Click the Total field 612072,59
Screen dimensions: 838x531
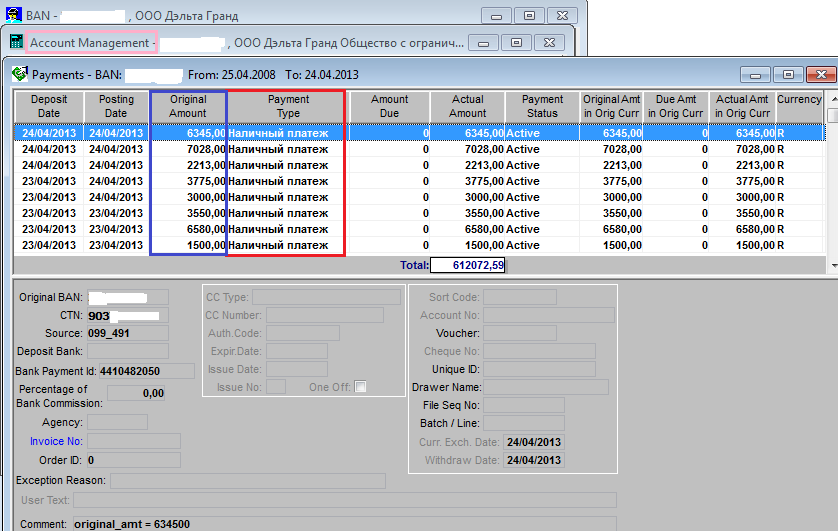(468, 265)
